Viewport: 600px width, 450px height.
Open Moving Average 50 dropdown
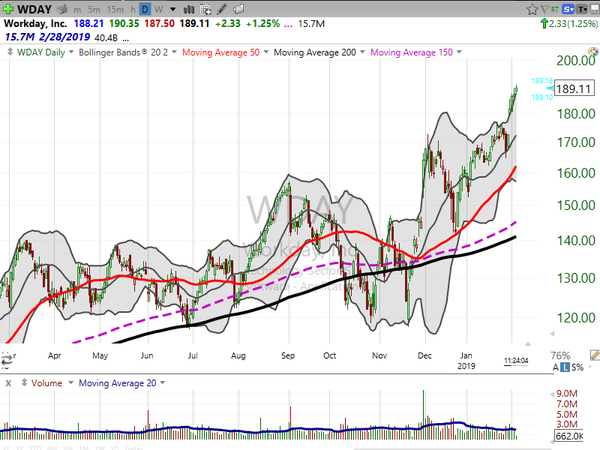pyautogui.click(x=266, y=52)
